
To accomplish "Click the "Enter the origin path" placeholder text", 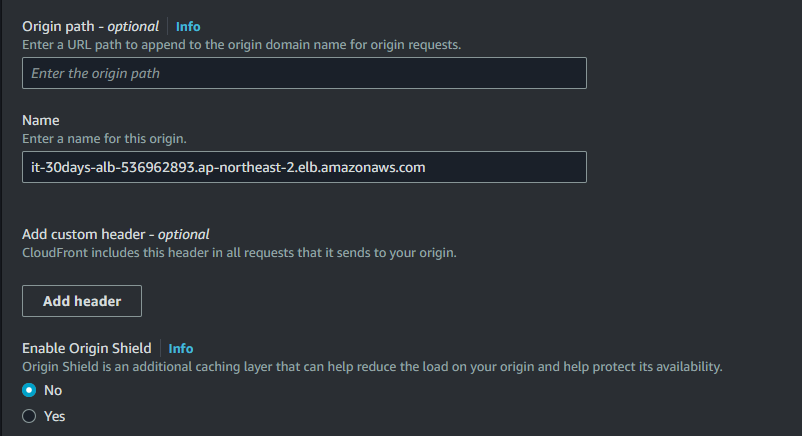I will pyautogui.click(x=96, y=73).
